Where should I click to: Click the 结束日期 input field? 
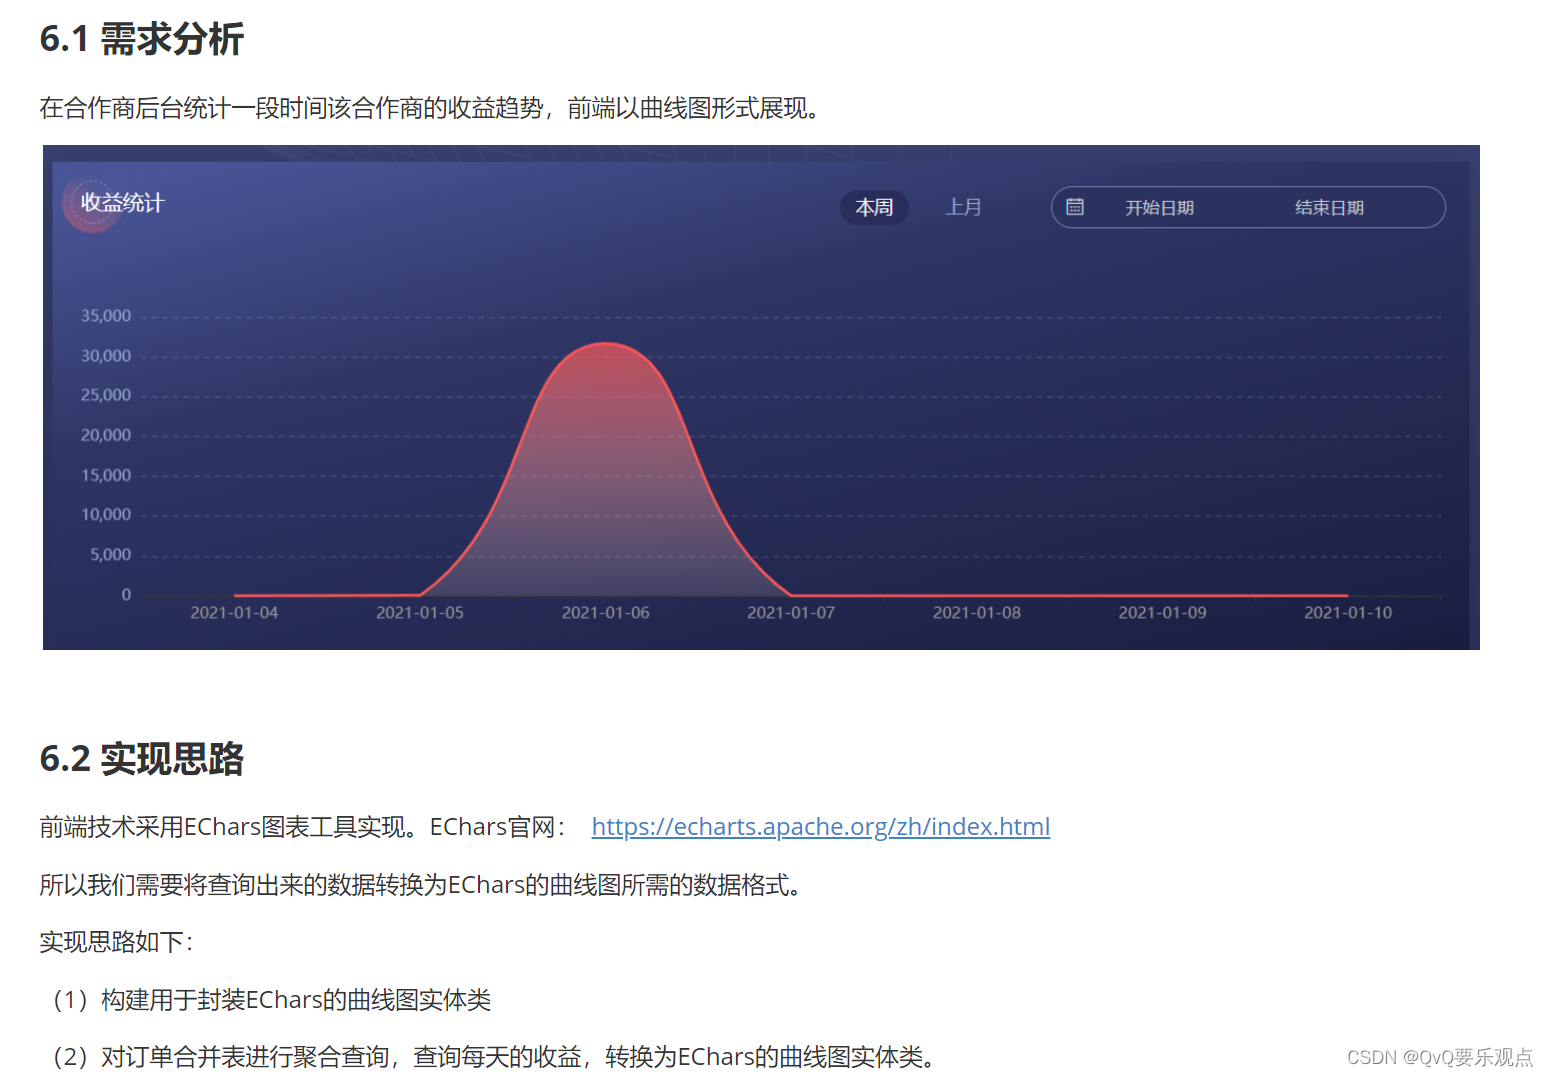coord(1329,207)
